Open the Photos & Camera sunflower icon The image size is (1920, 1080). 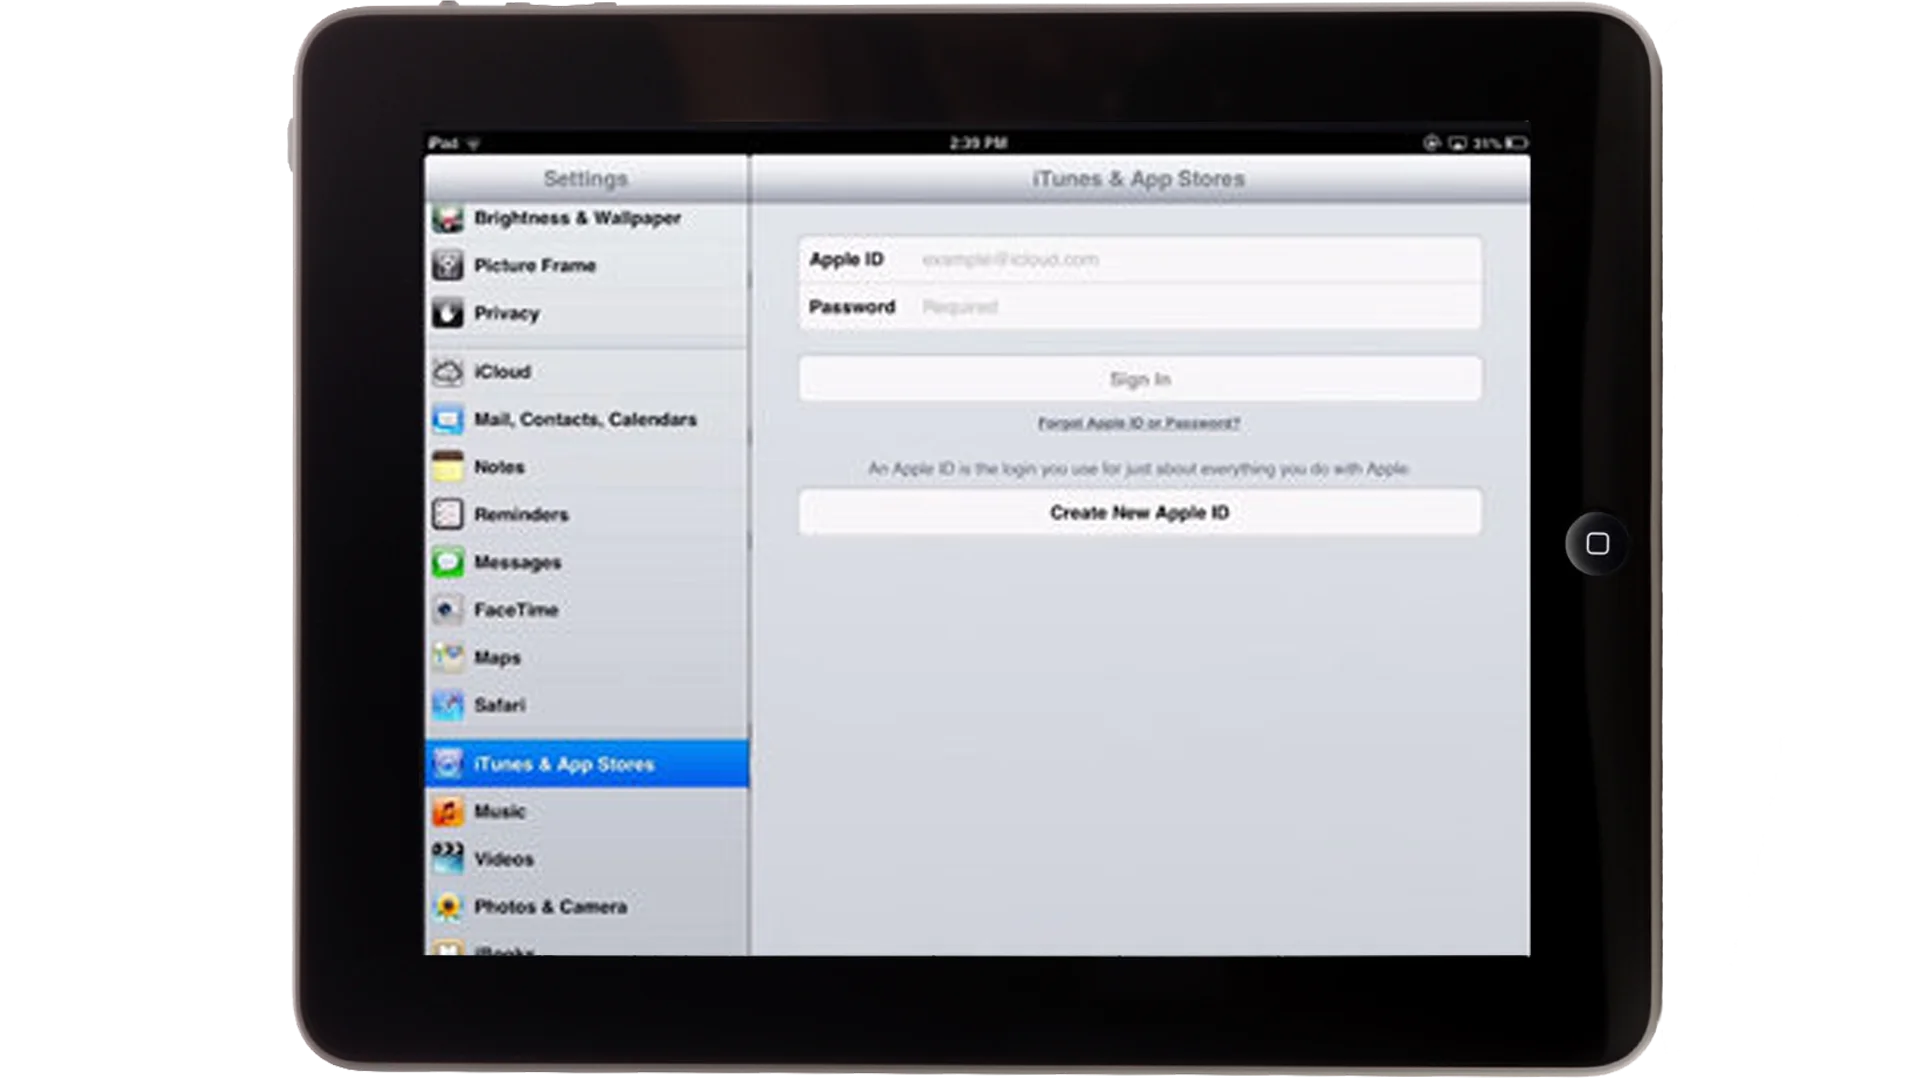tap(448, 906)
